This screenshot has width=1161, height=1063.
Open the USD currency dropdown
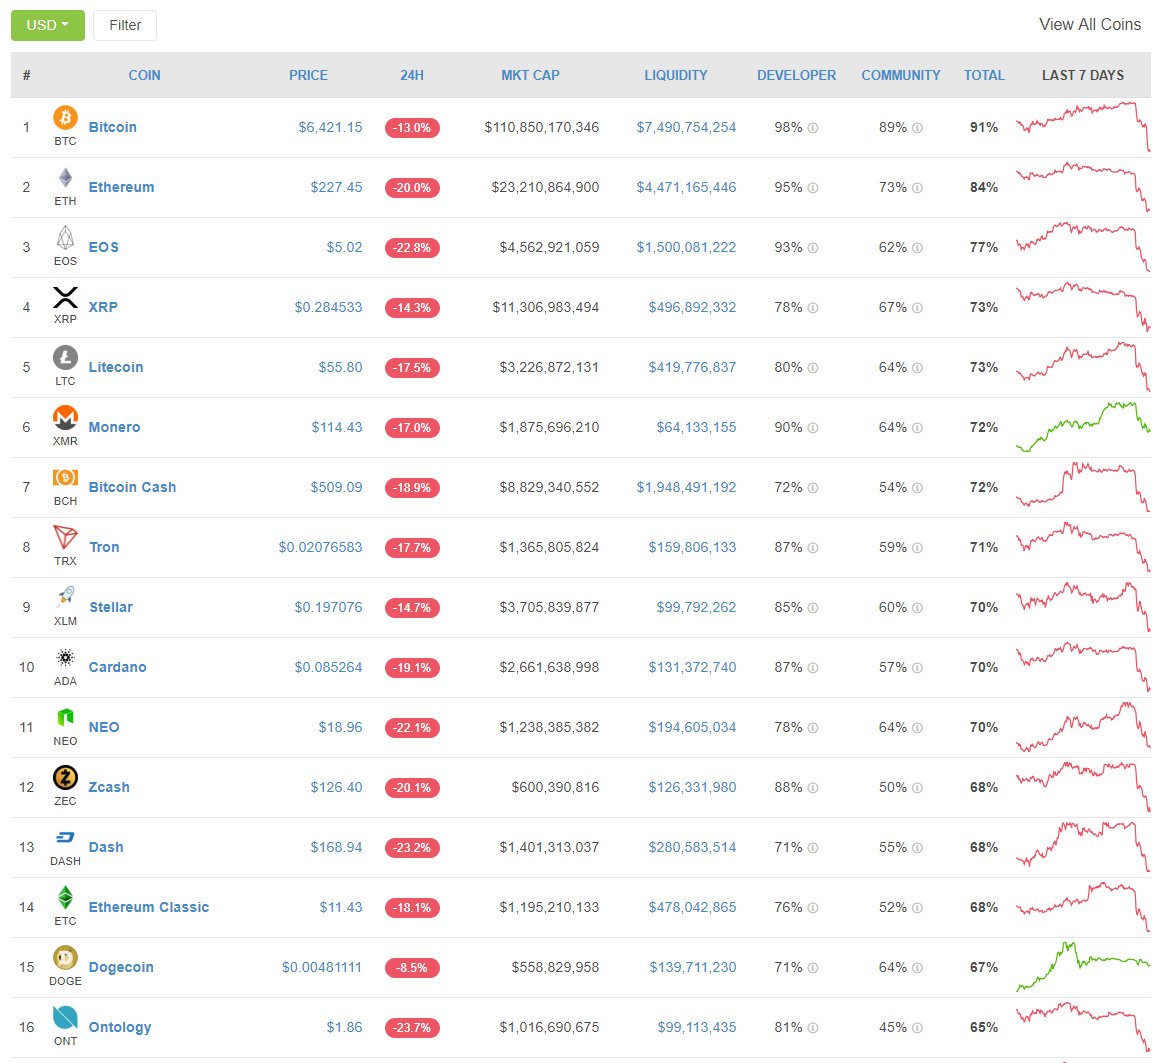click(47, 25)
